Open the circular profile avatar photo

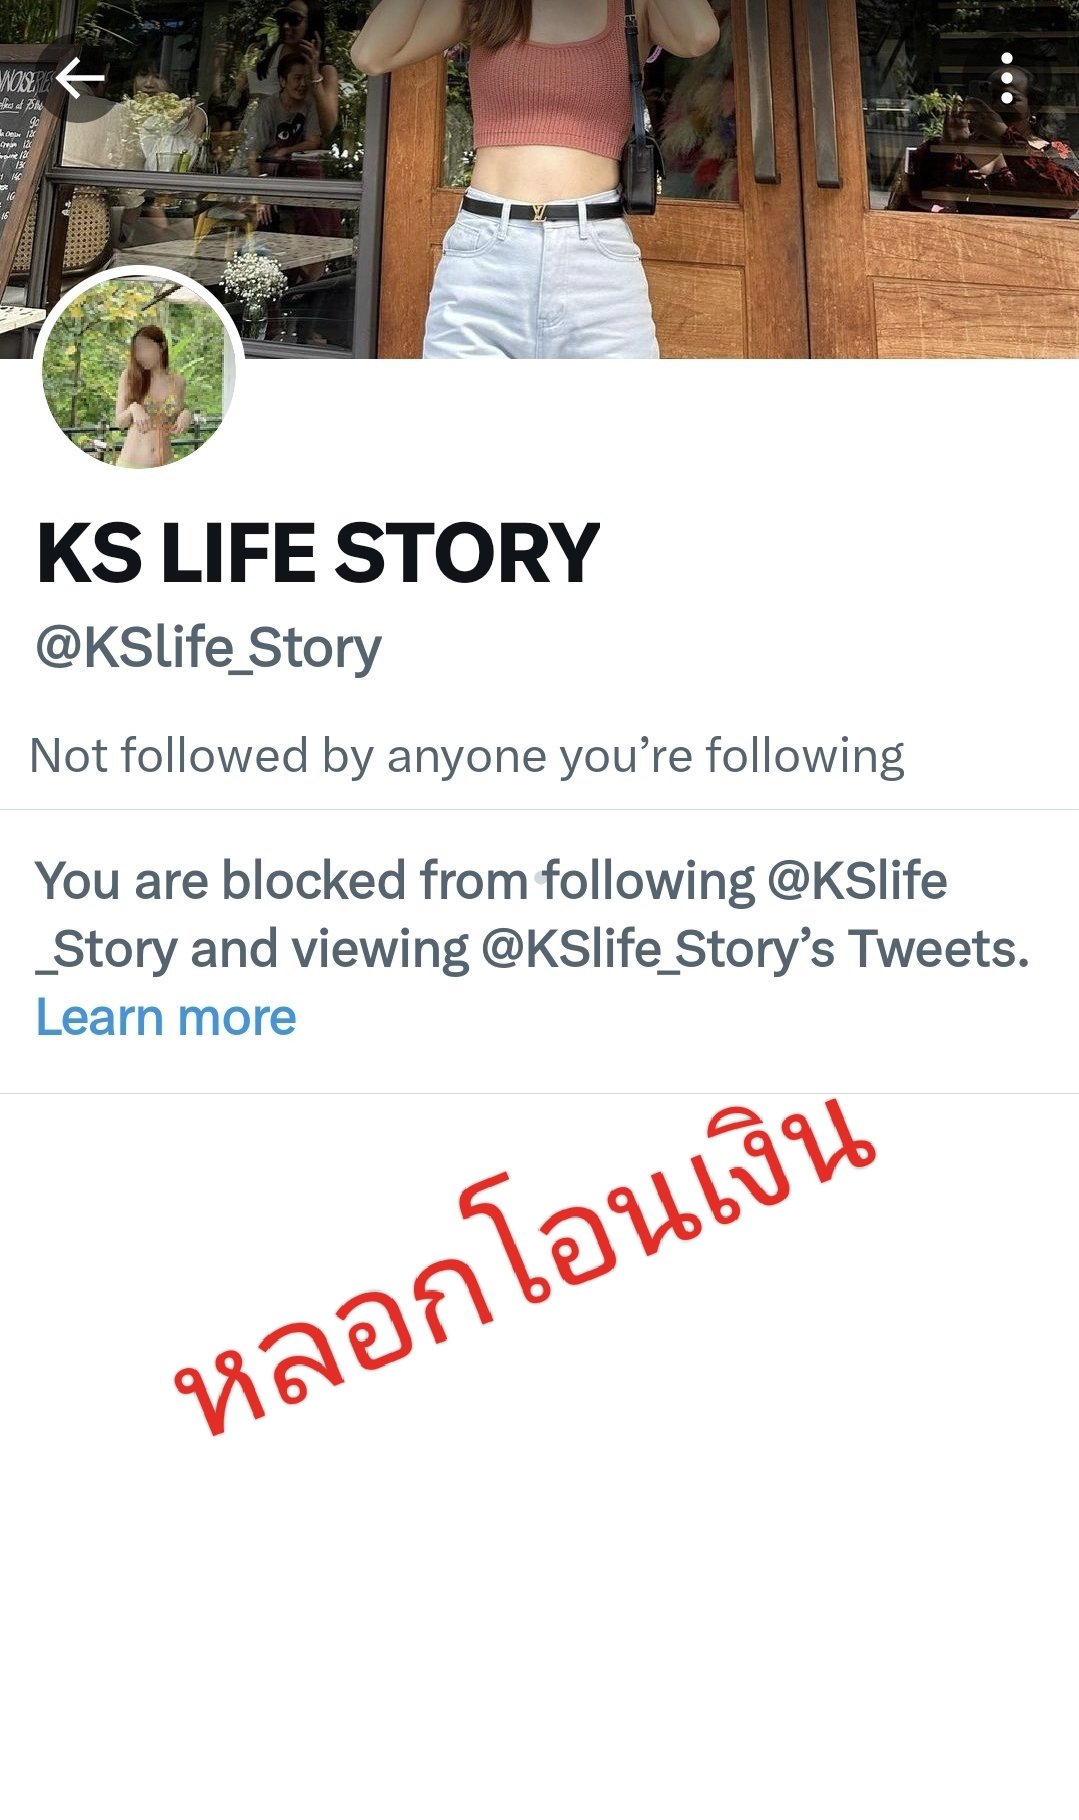[x=138, y=371]
